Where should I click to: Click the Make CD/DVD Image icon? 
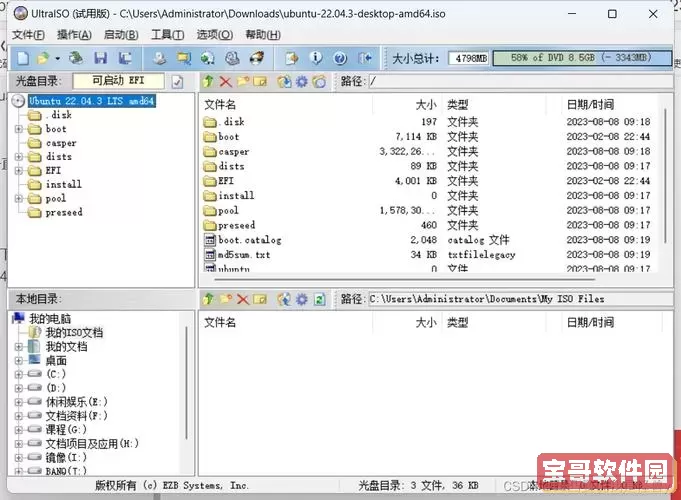(159, 58)
